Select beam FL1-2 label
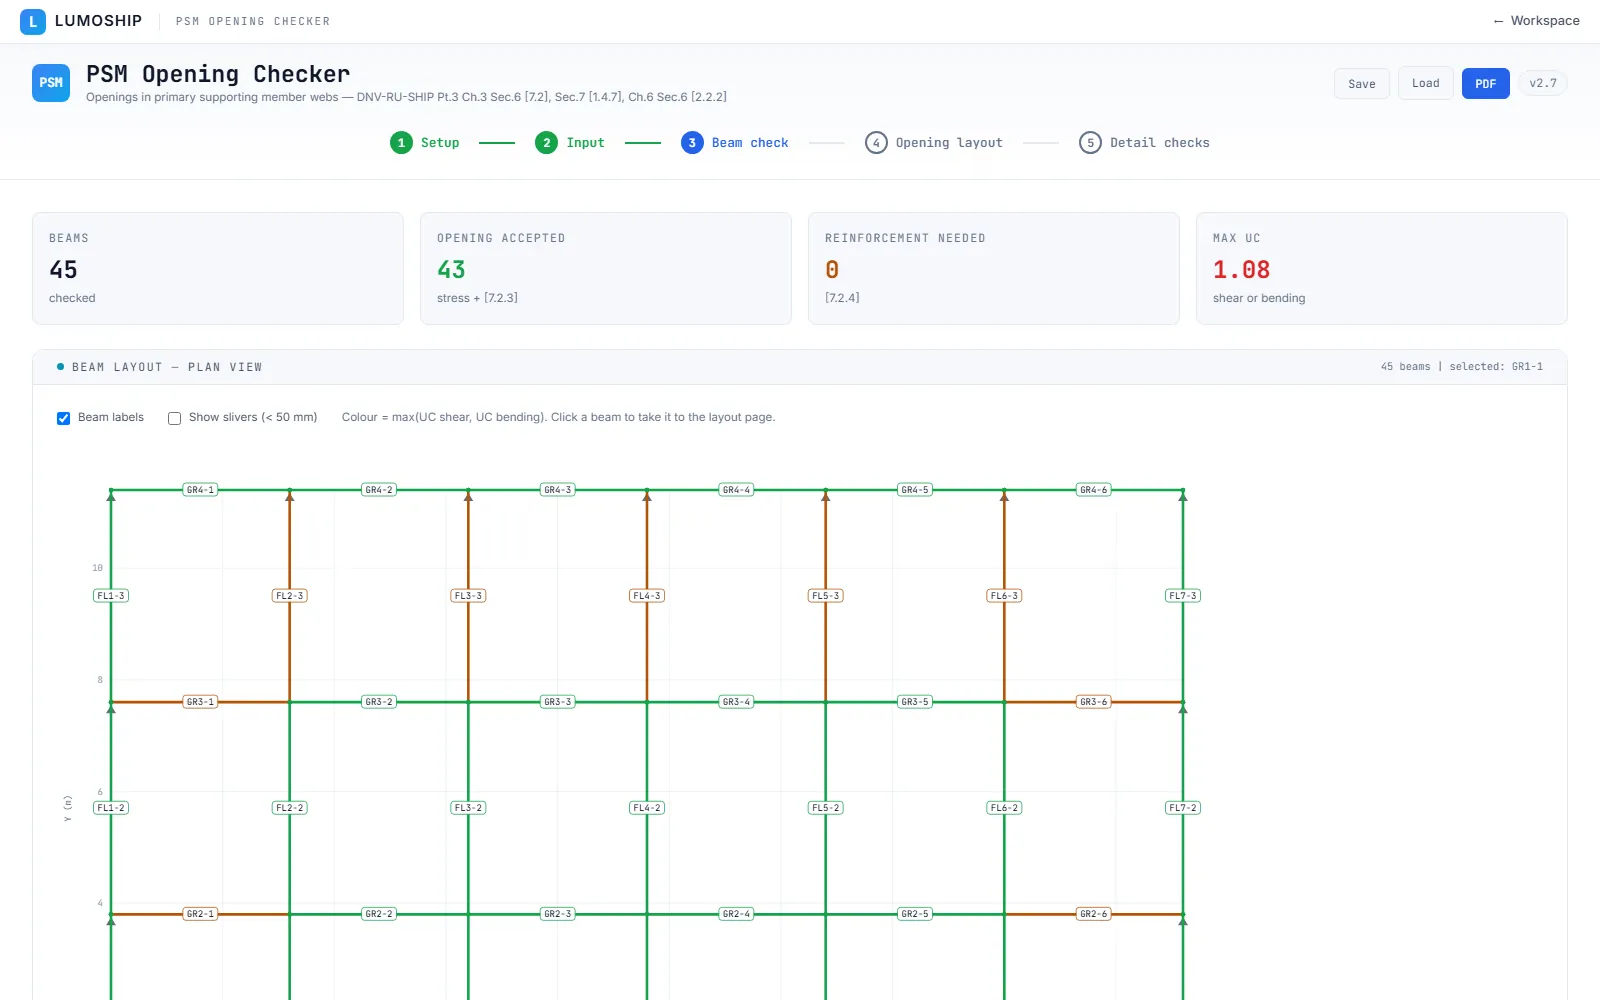This screenshot has width=1600, height=1000. point(111,808)
